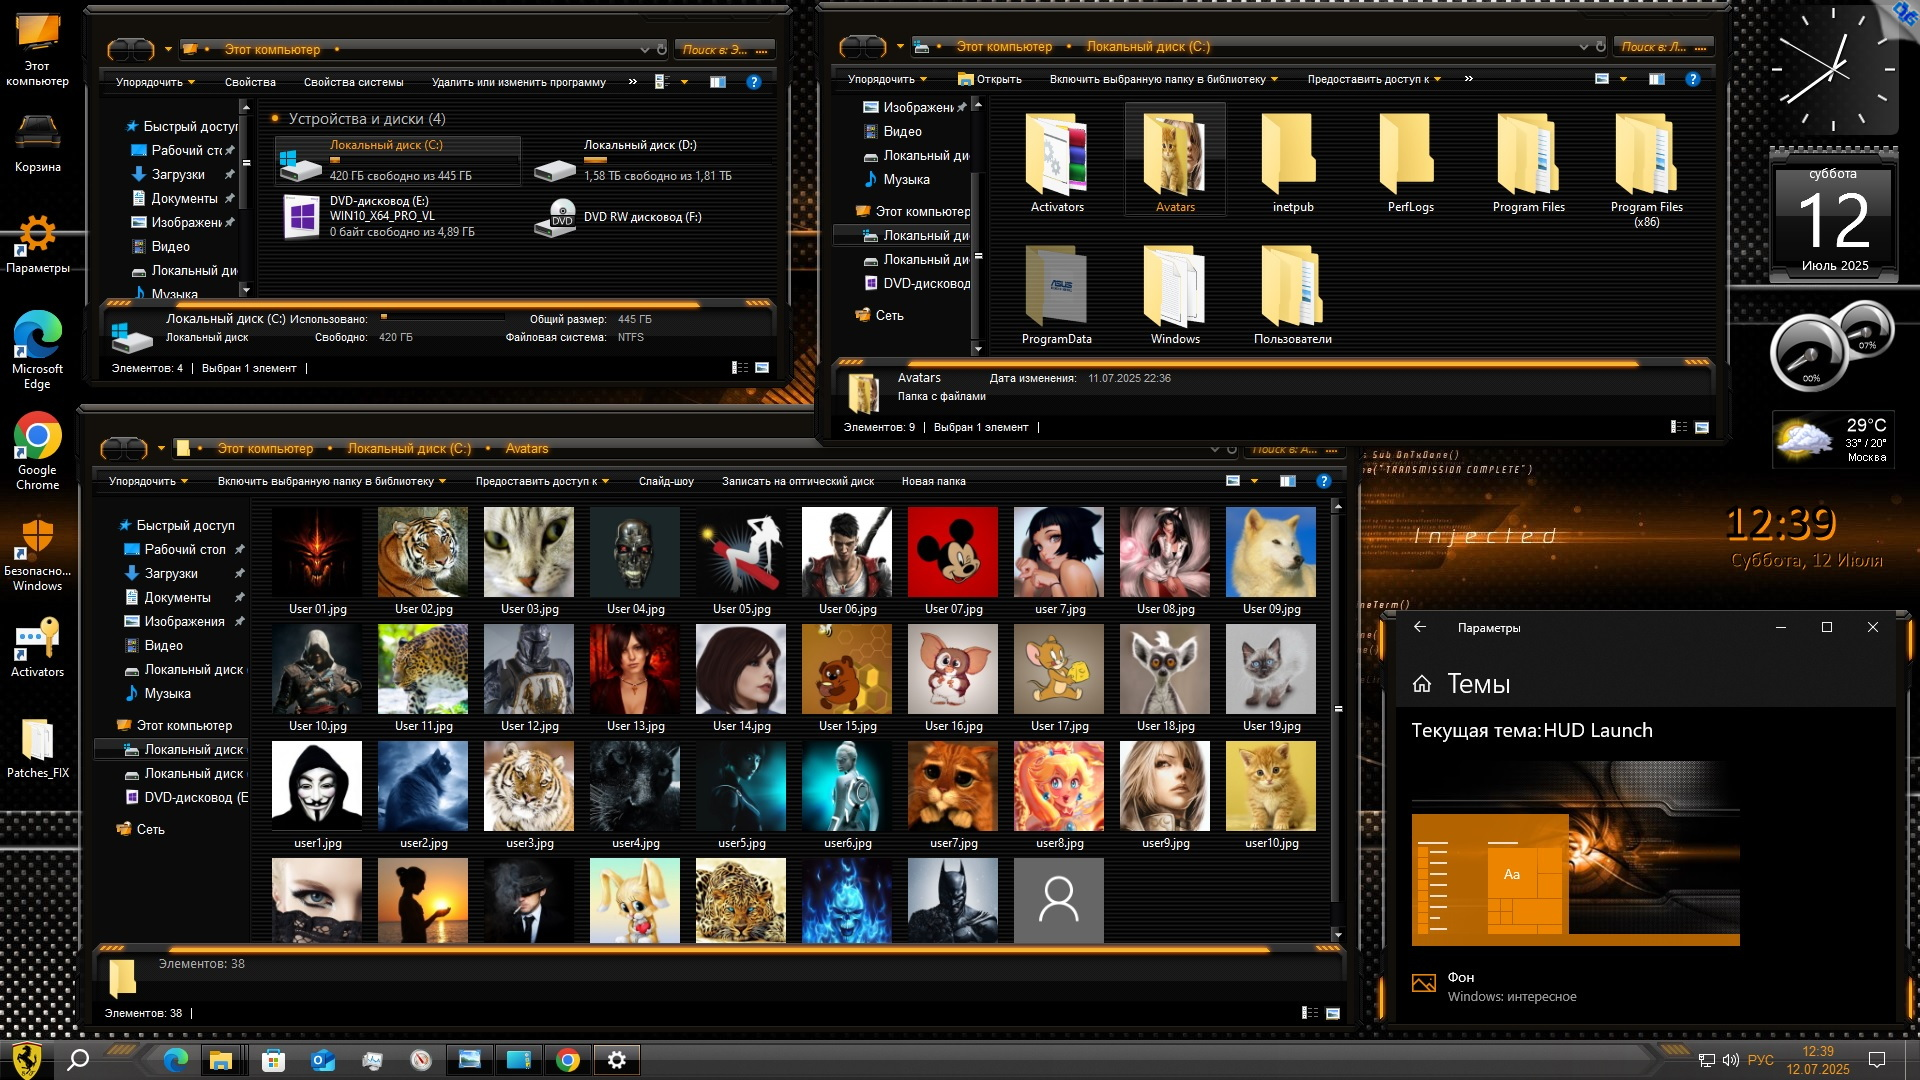Click Слайд-шоу in Avatars toolbar
The height and width of the screenshot is (1080, 1920).
click(x=666, y=481)
